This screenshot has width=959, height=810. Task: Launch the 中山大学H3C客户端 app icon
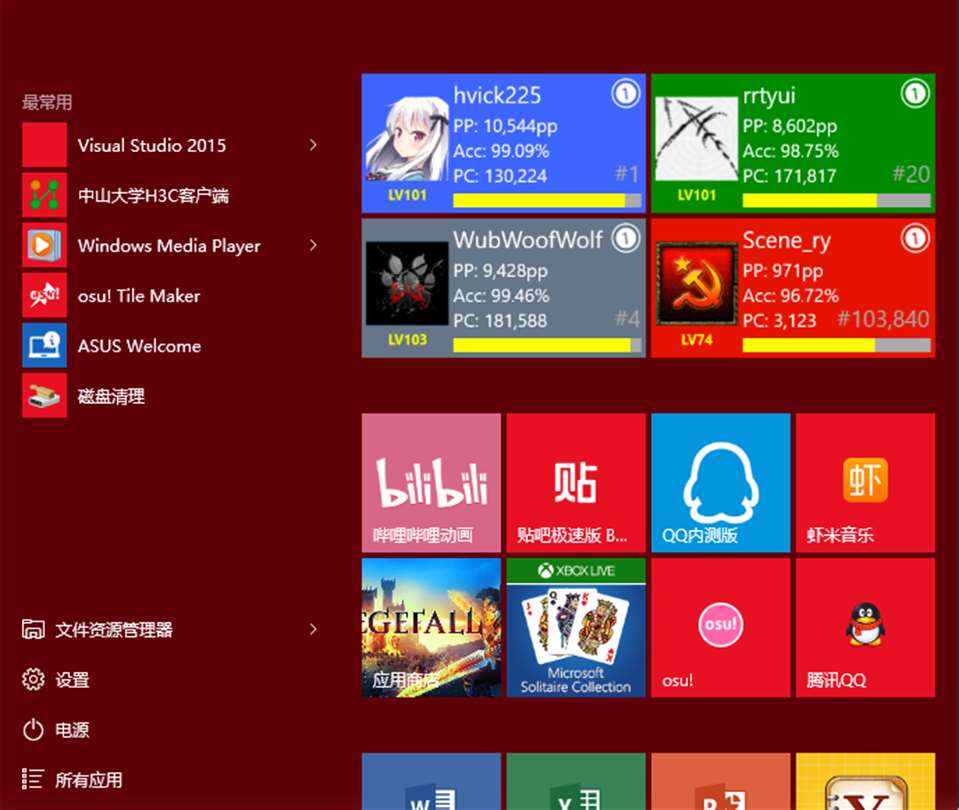tap(45, 195)
